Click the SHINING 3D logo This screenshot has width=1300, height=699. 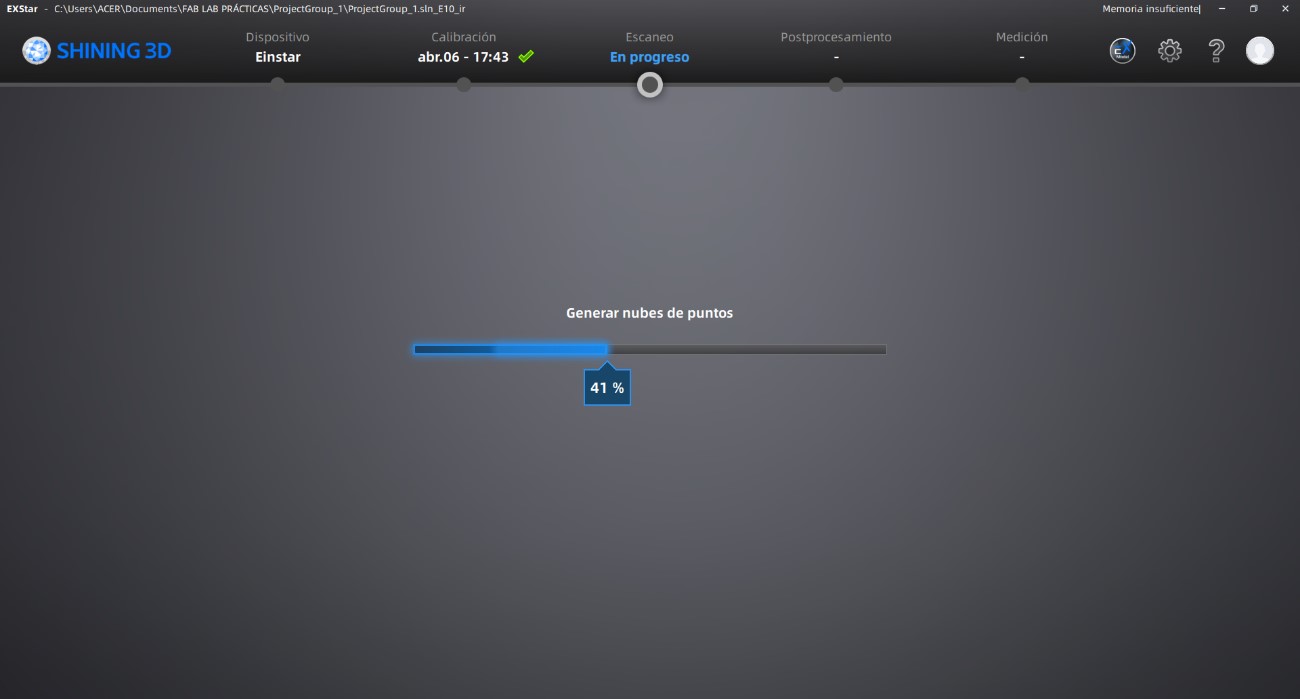pos(97,50)
